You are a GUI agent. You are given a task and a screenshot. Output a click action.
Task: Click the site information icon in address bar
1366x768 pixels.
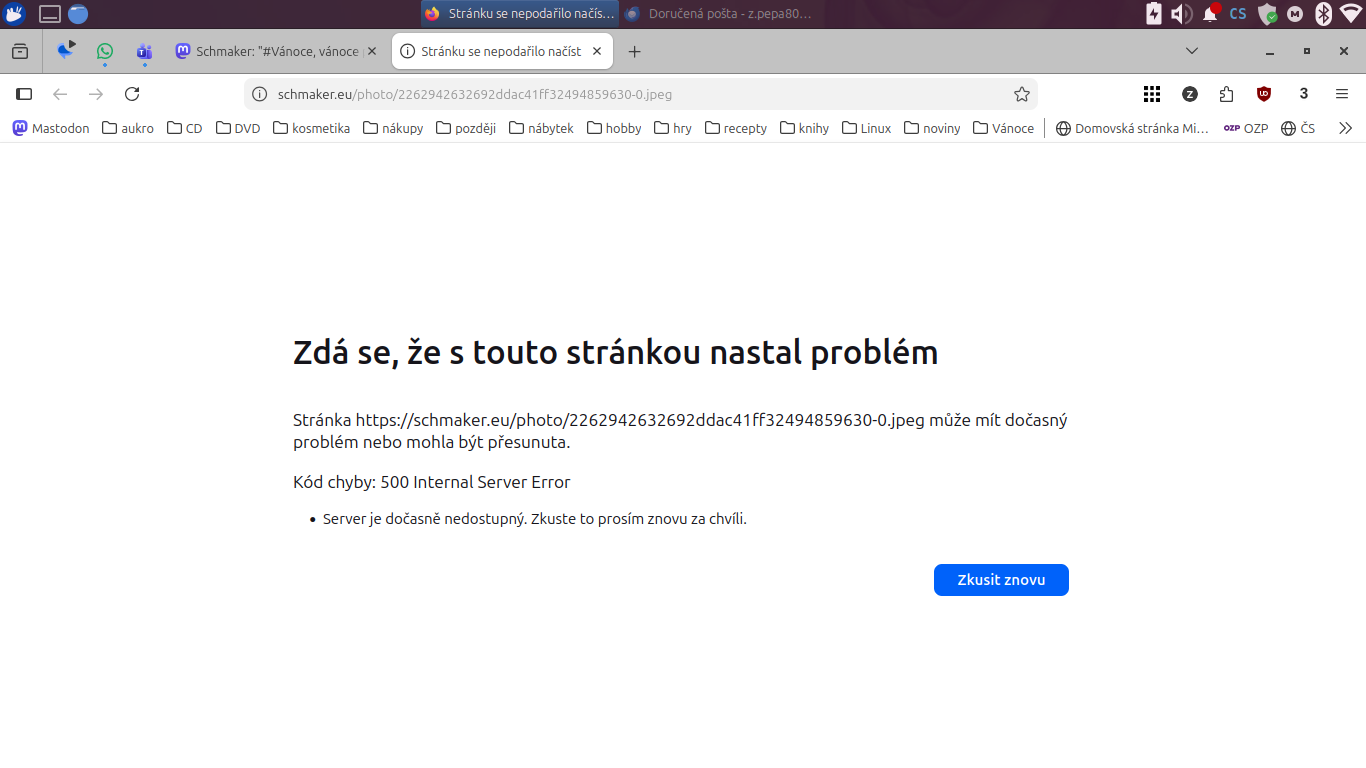point(260,94)
